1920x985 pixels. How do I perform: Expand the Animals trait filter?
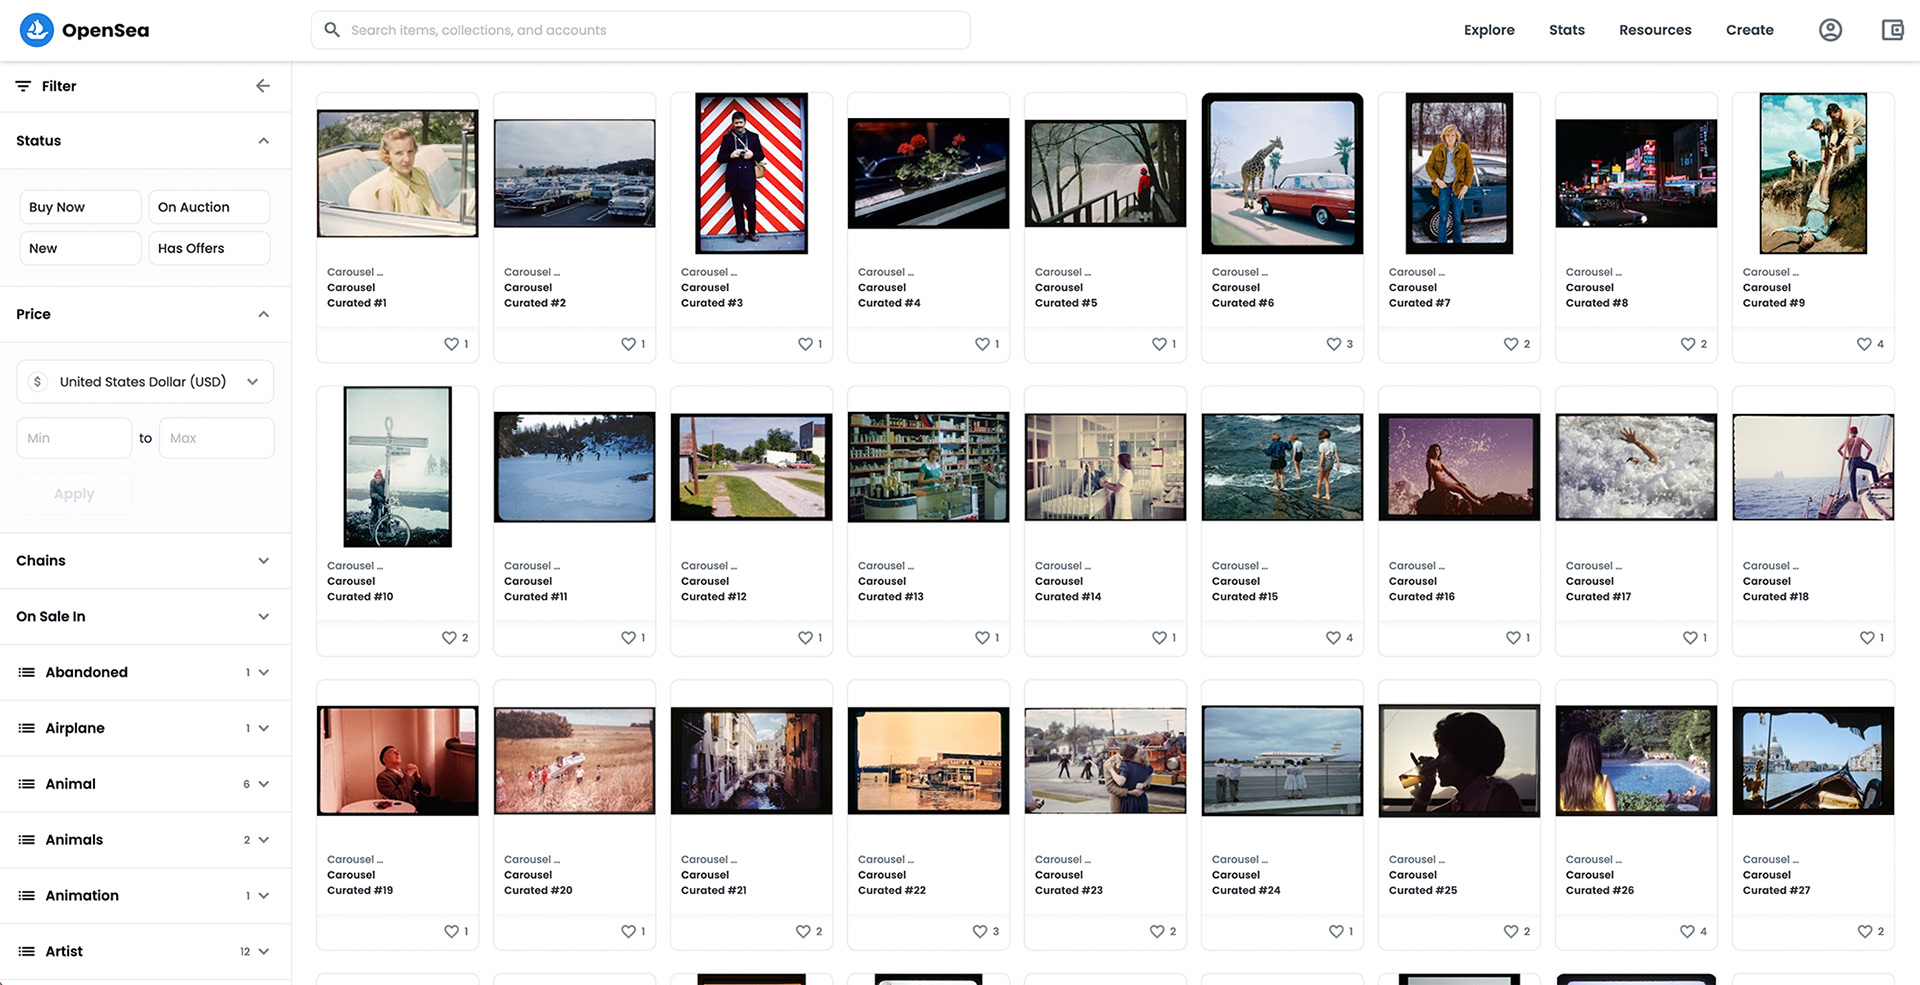145,840
